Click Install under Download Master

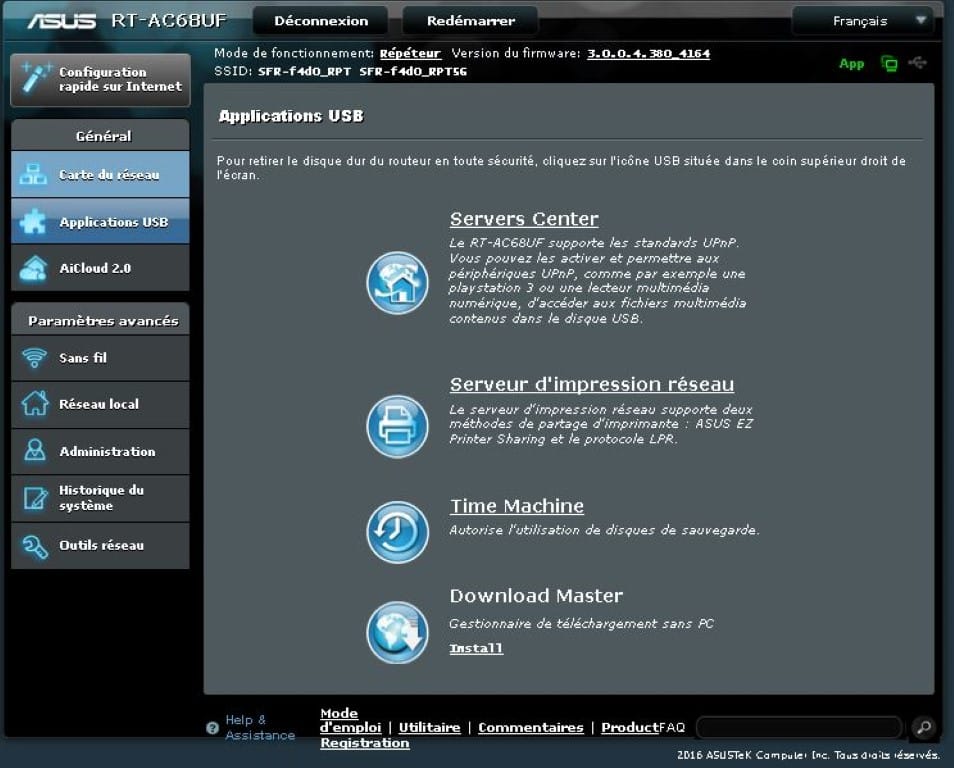(476, 649)
